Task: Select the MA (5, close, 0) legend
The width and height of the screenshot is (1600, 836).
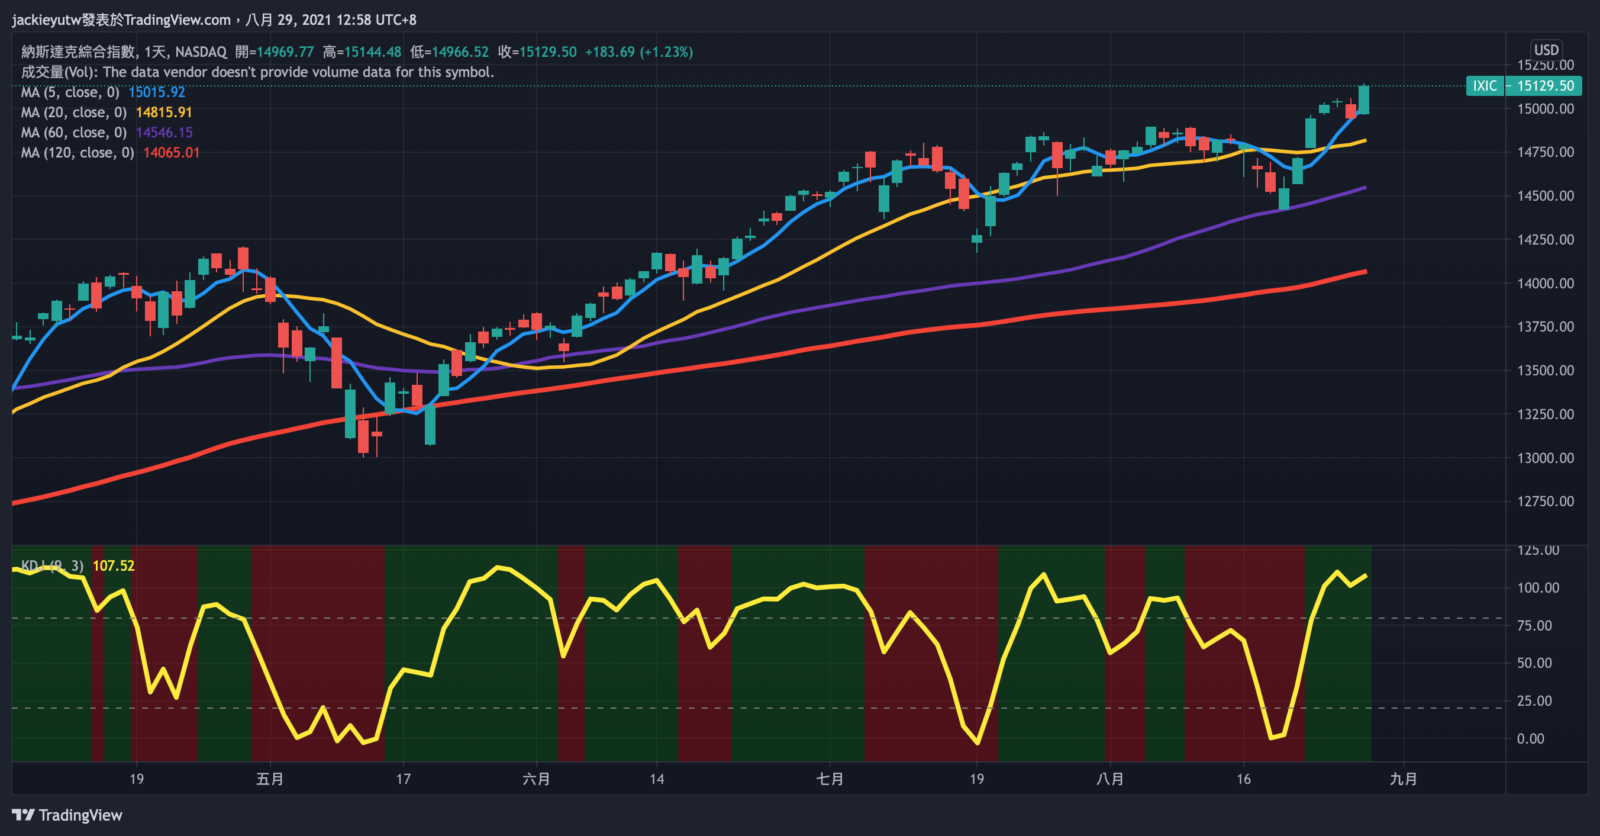Action: pyautogui.click(x=70, y=92)
